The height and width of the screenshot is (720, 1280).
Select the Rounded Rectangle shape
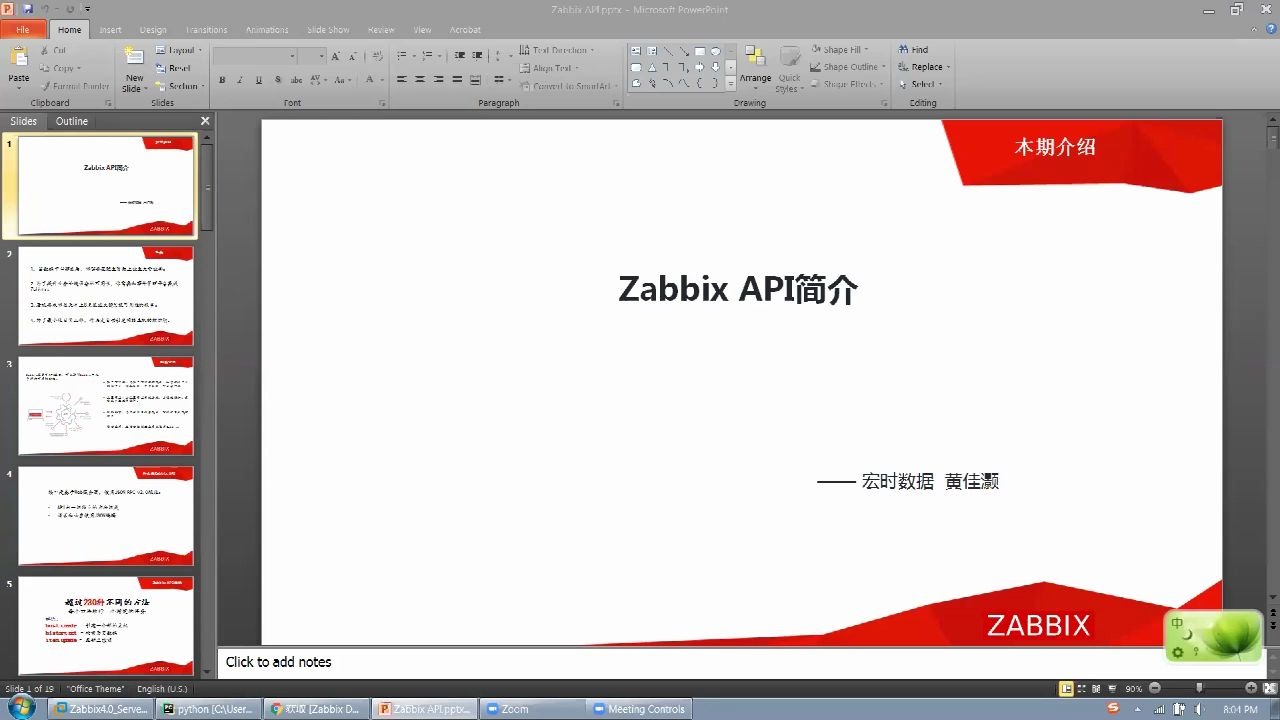pos(636,67)
